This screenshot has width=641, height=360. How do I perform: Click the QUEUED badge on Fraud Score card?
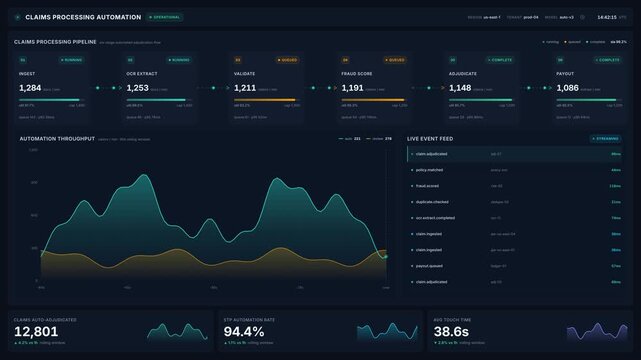click(395, 60)
